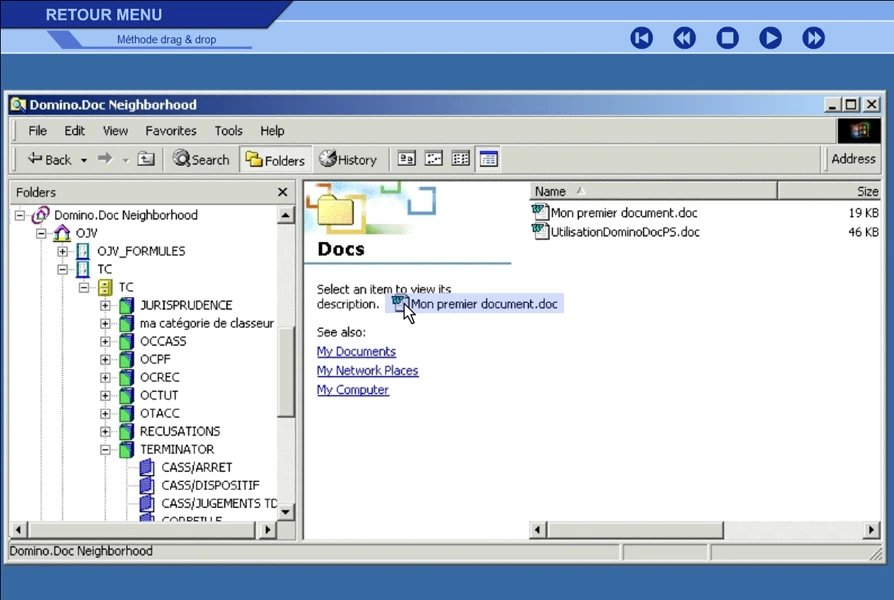894x600 pixels.
Task: Expand the JURISPRUDENCE binder node
Action: 105,306
